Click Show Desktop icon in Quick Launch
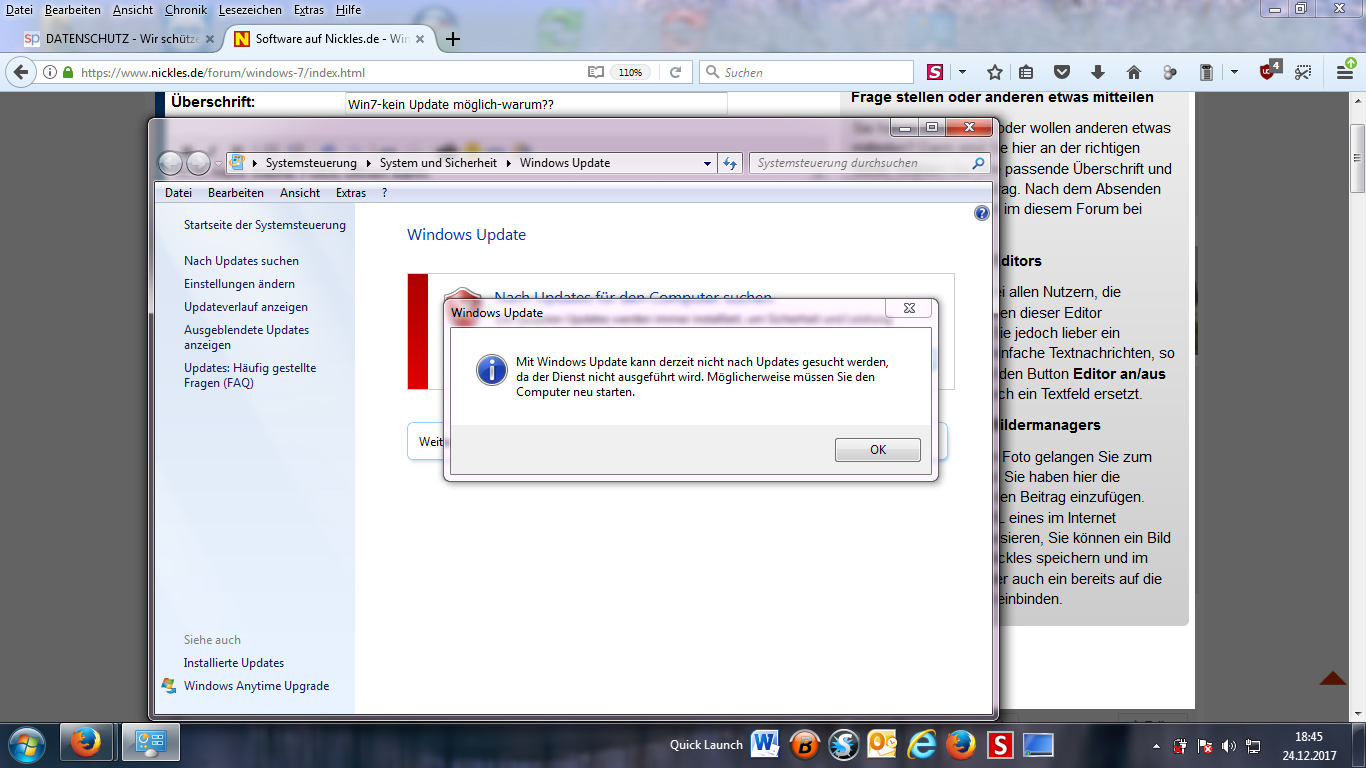 [x=1038, y=744]
